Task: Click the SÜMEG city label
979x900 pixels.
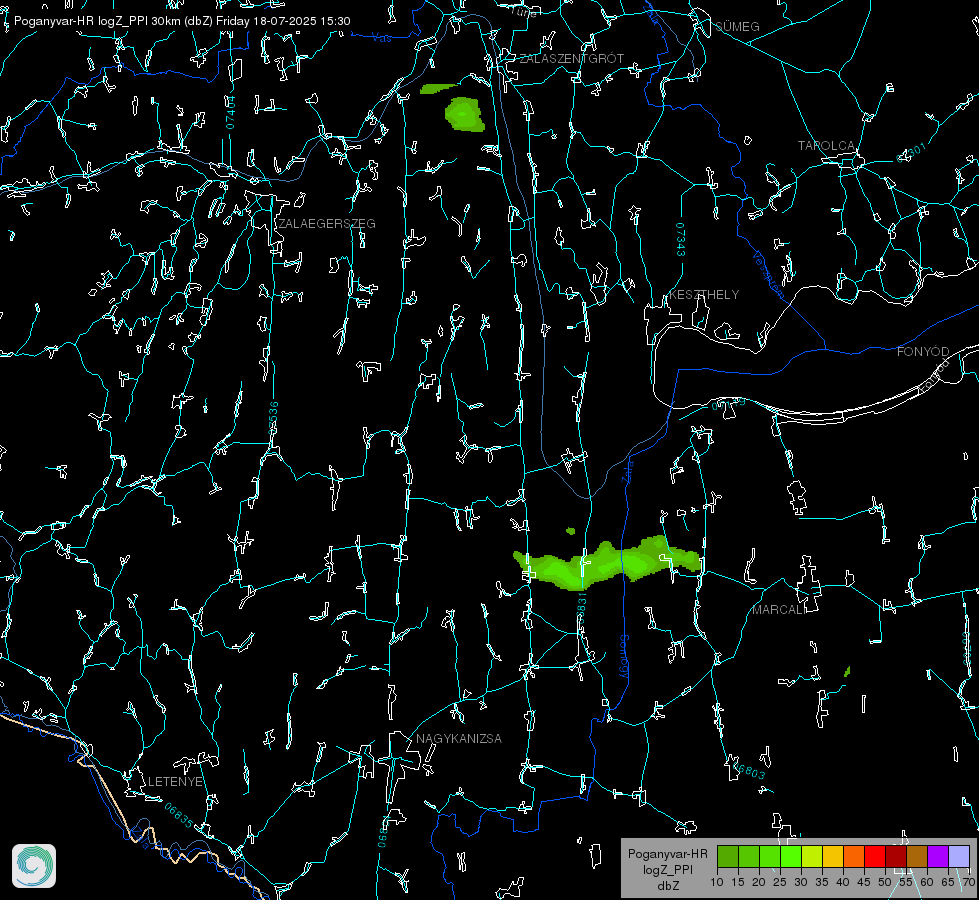Action: tap(737, 27)
